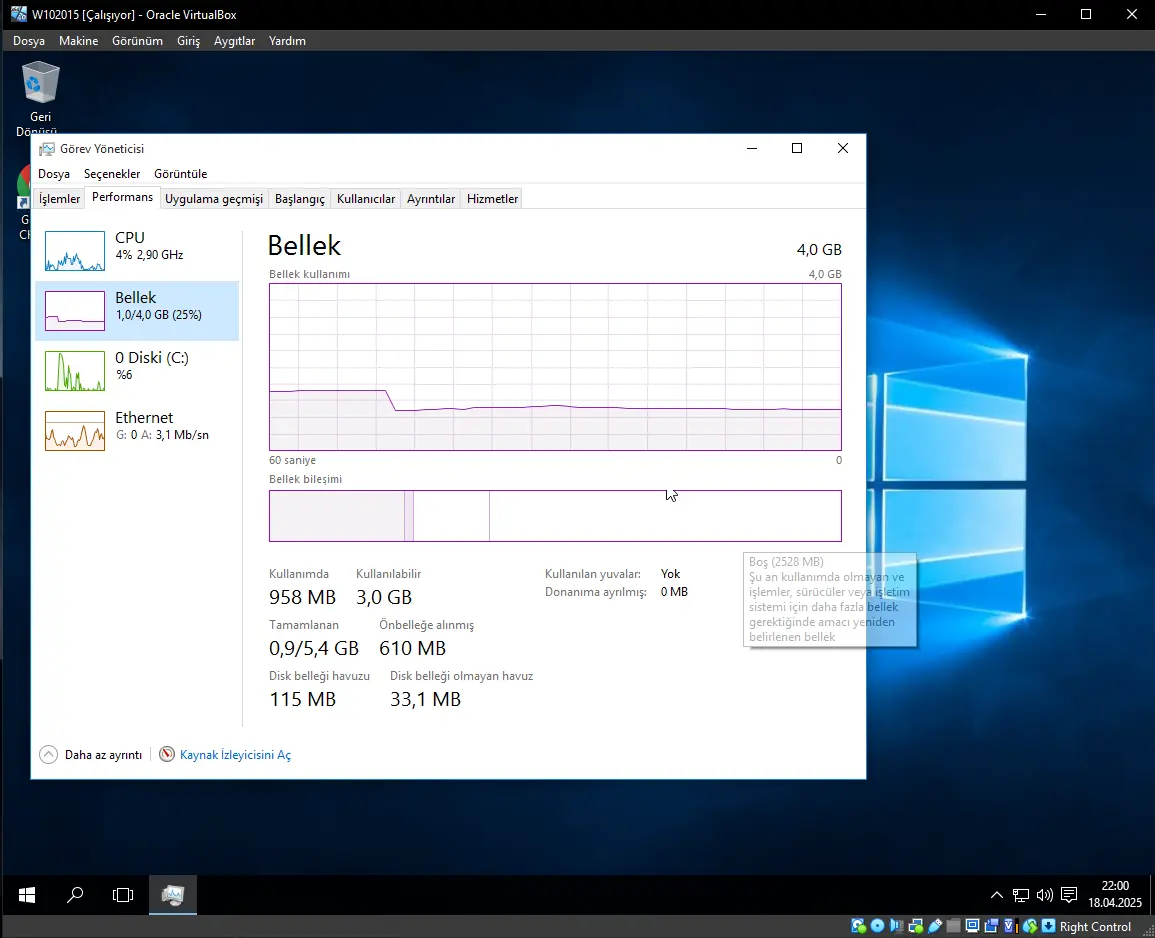Switch to the İşlemler tab

tap(59, 199)
